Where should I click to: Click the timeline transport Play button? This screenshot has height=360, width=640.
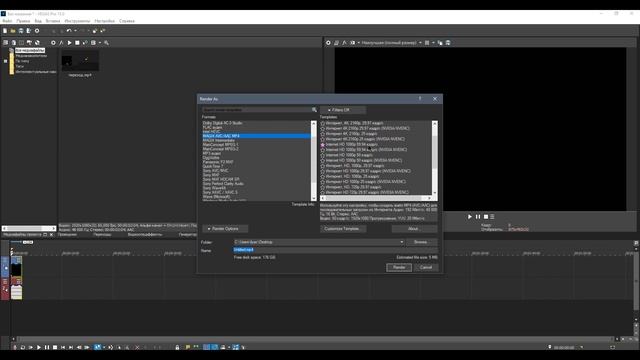[39, 347]
